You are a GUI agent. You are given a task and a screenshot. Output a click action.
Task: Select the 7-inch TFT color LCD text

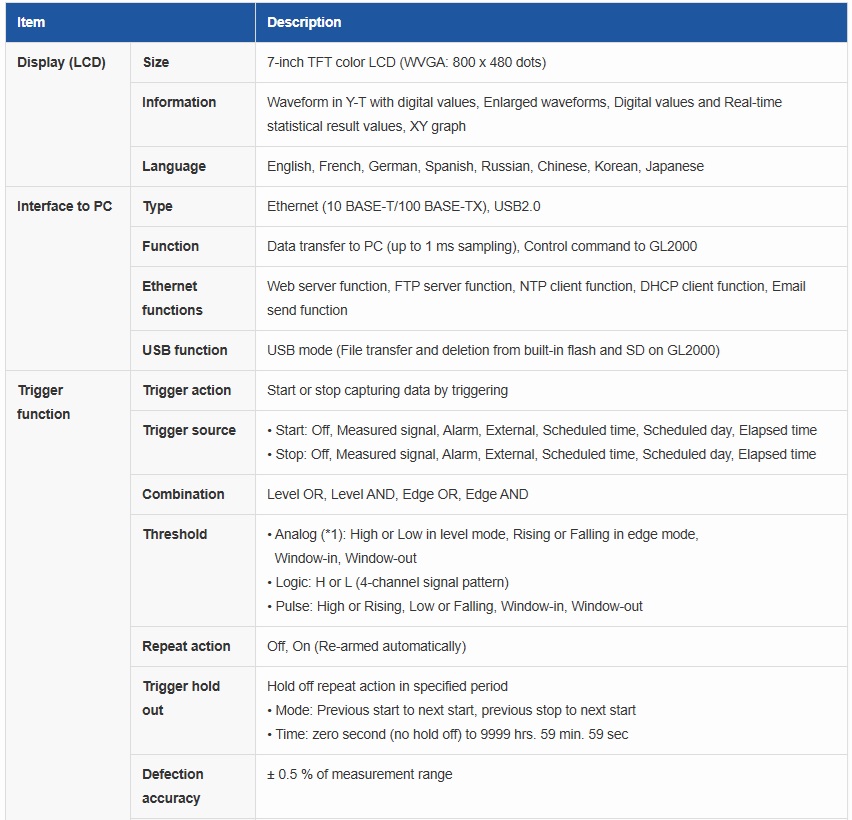click(406, 62)
